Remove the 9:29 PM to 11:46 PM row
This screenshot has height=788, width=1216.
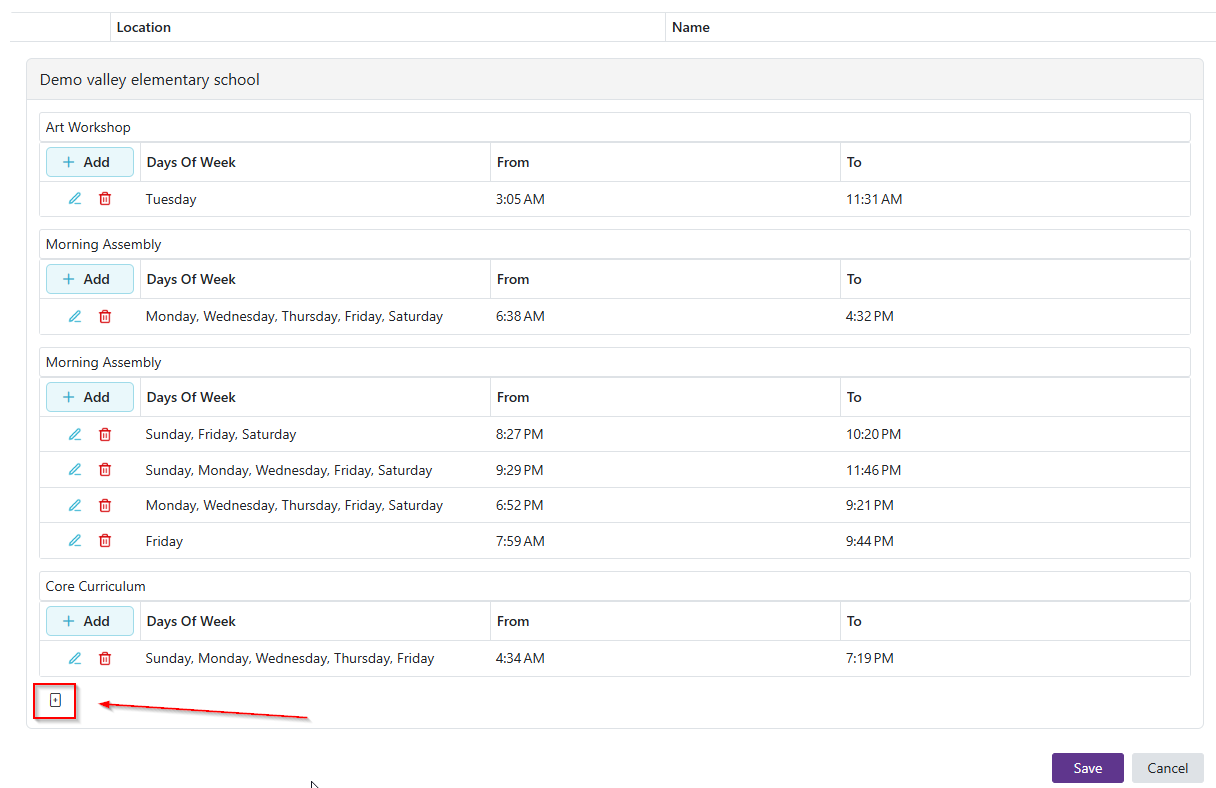pos(105,470)
